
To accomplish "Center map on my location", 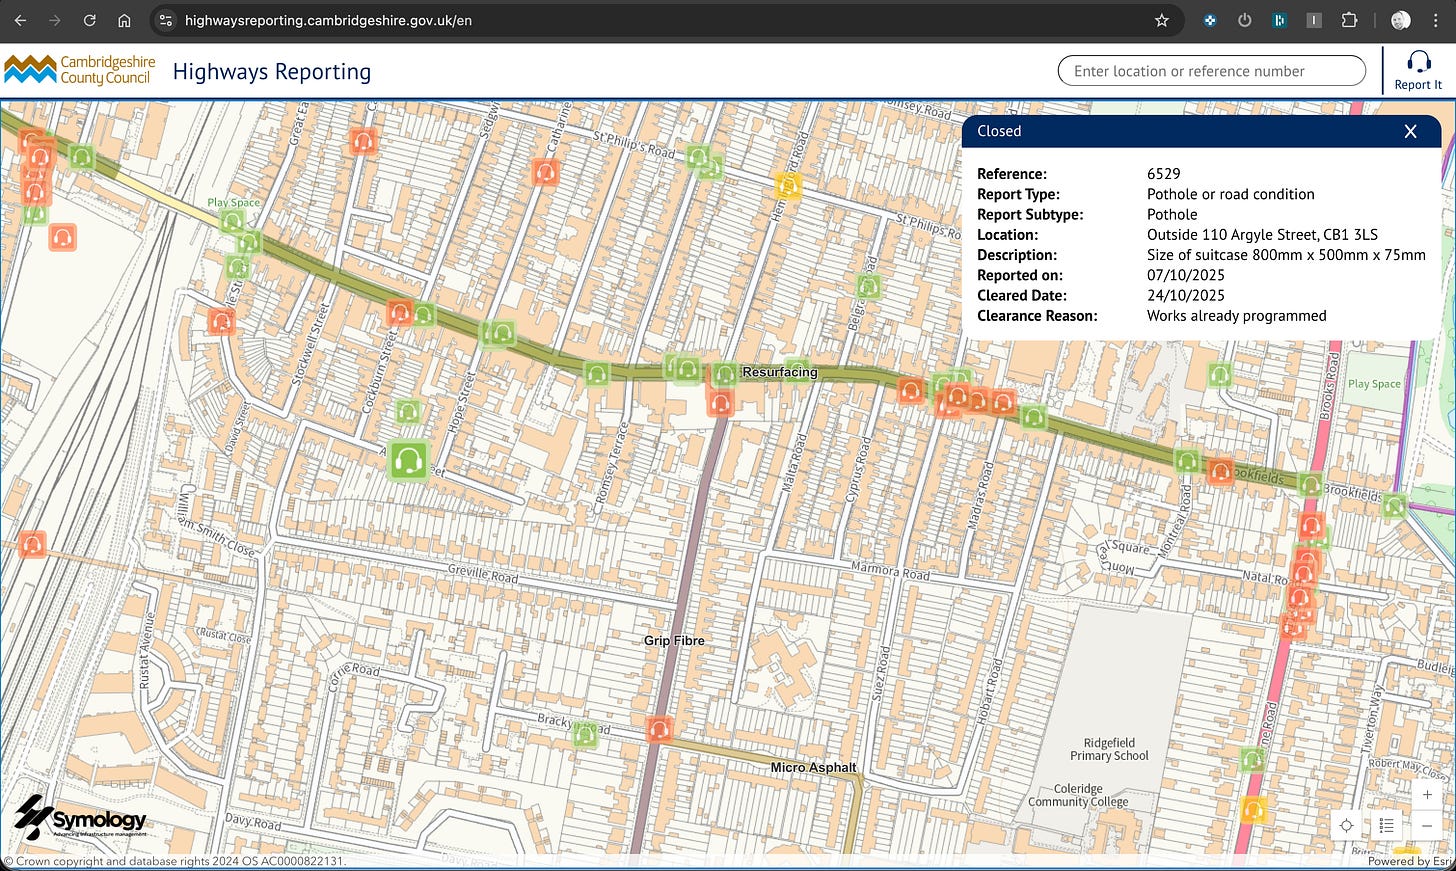I will pyautogui.click(x=1346, y=825).
